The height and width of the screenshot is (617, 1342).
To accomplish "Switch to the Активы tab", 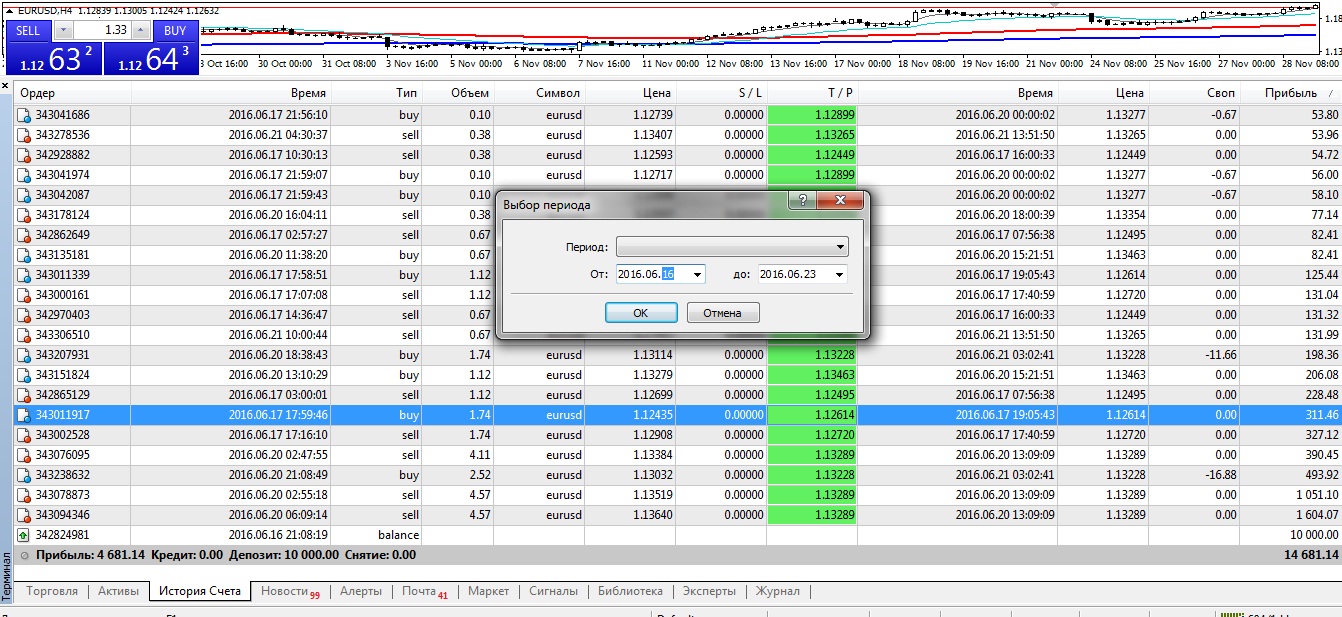I will coord(118,591).
